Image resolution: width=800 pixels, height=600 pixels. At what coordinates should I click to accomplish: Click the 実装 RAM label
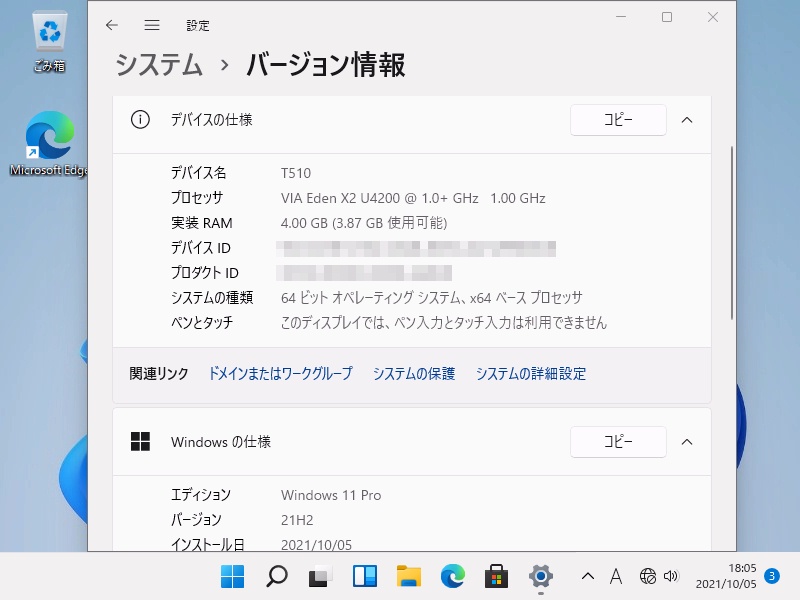click(202, 223)
